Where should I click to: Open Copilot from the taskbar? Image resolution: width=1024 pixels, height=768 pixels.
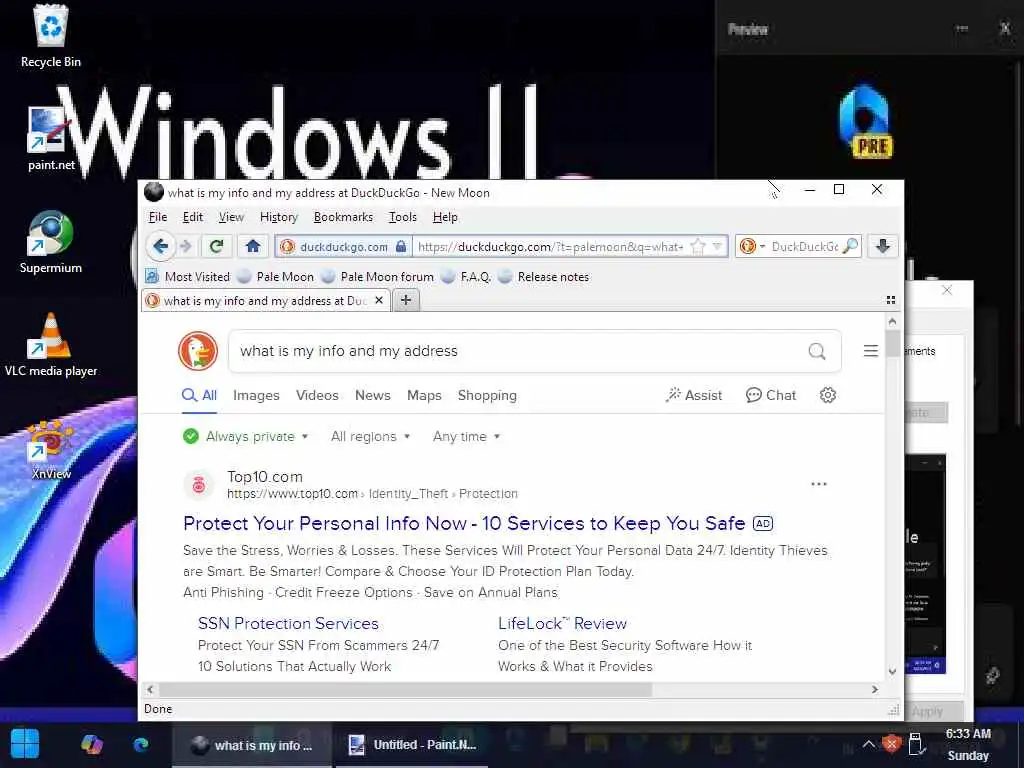[x=92, y=744]
